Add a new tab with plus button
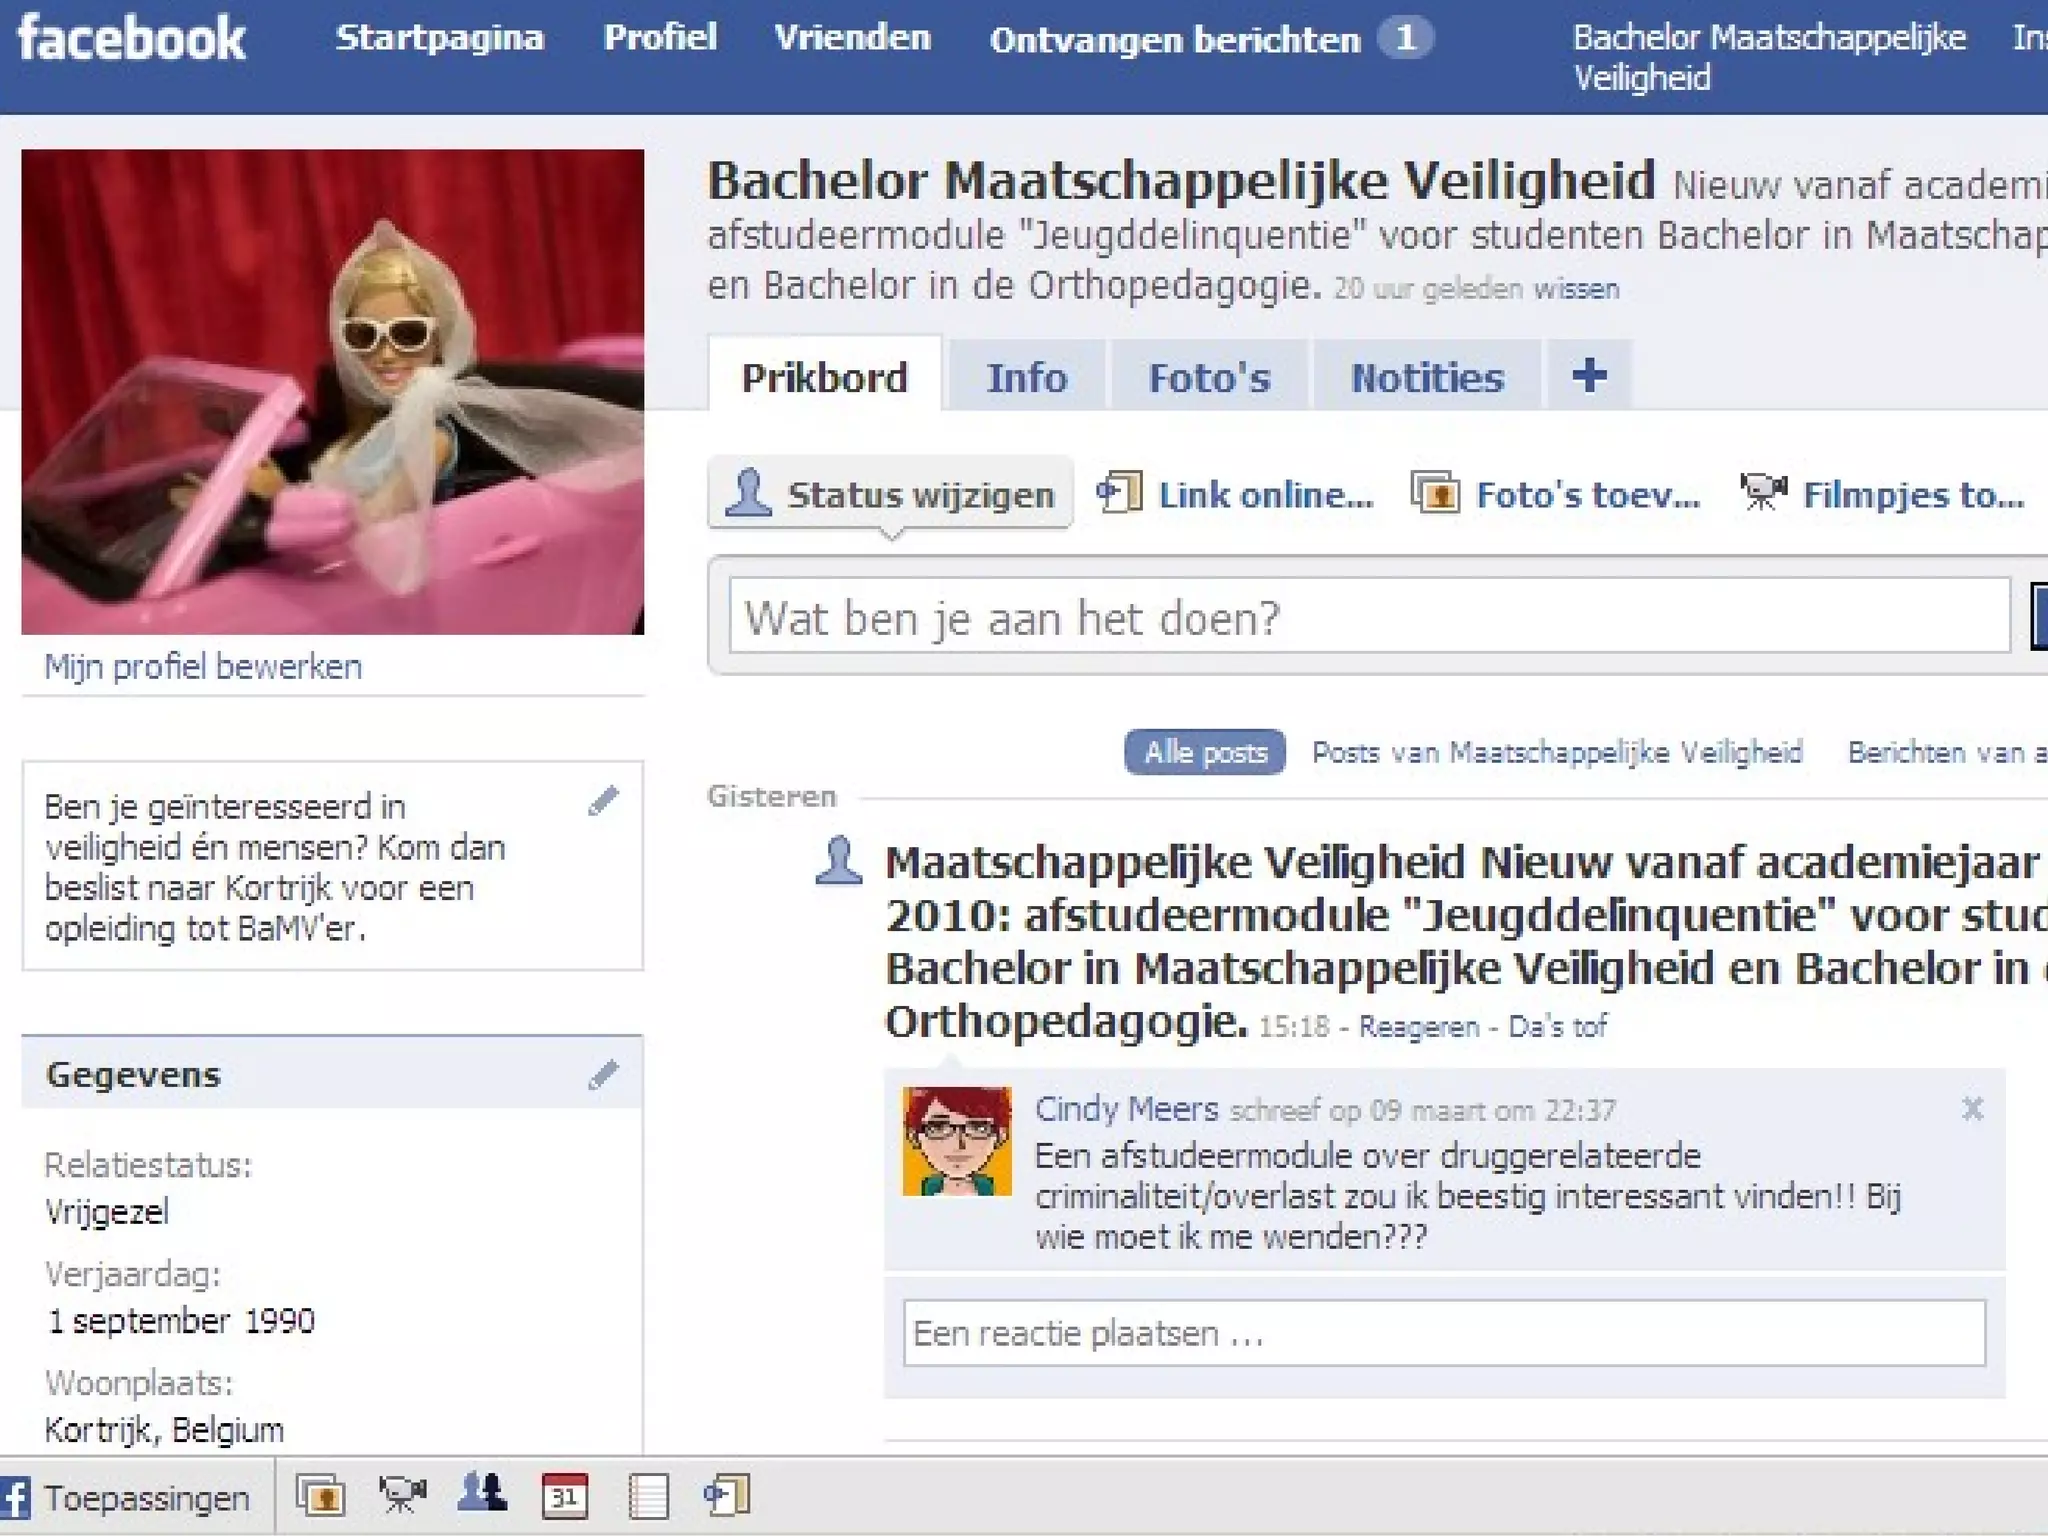The image size is (2048, 1536). (1589, 376)
